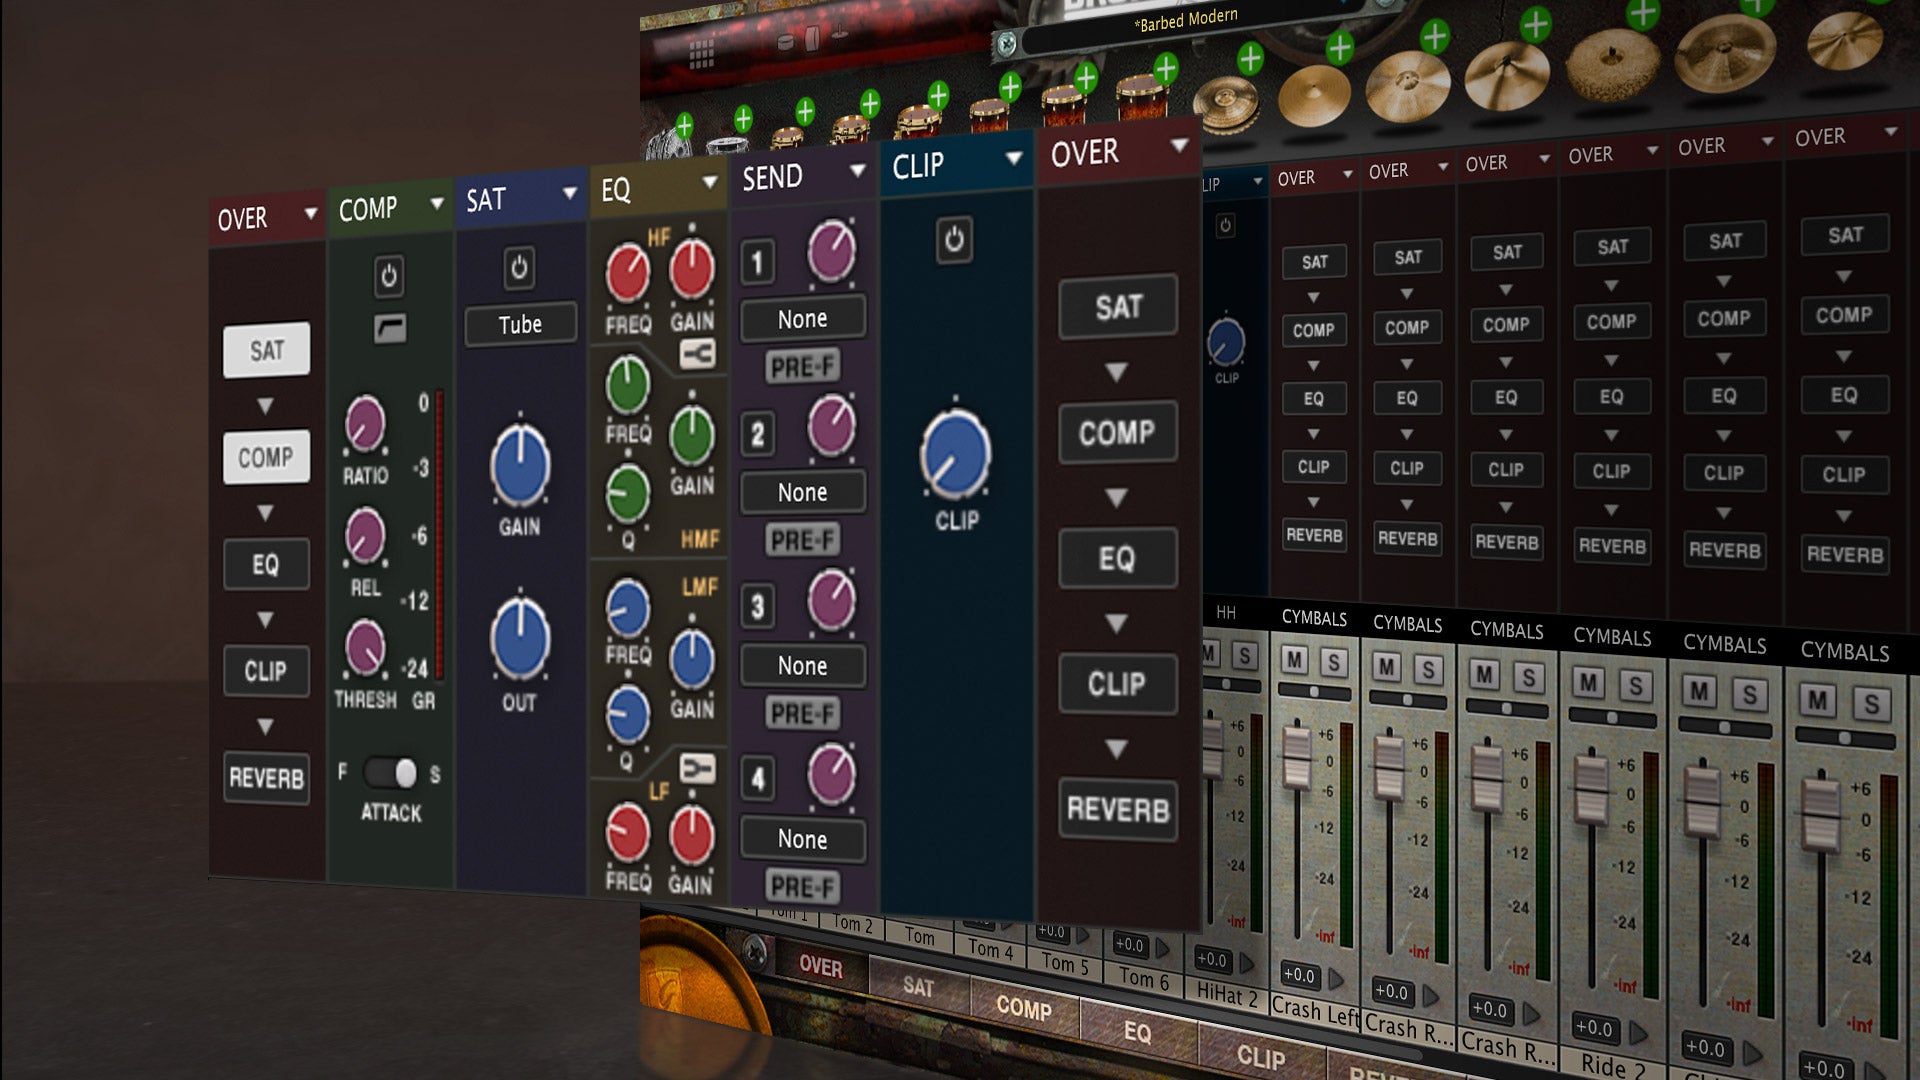
Task: Click the compressor filter shape icon
Action: coord(390,328)
